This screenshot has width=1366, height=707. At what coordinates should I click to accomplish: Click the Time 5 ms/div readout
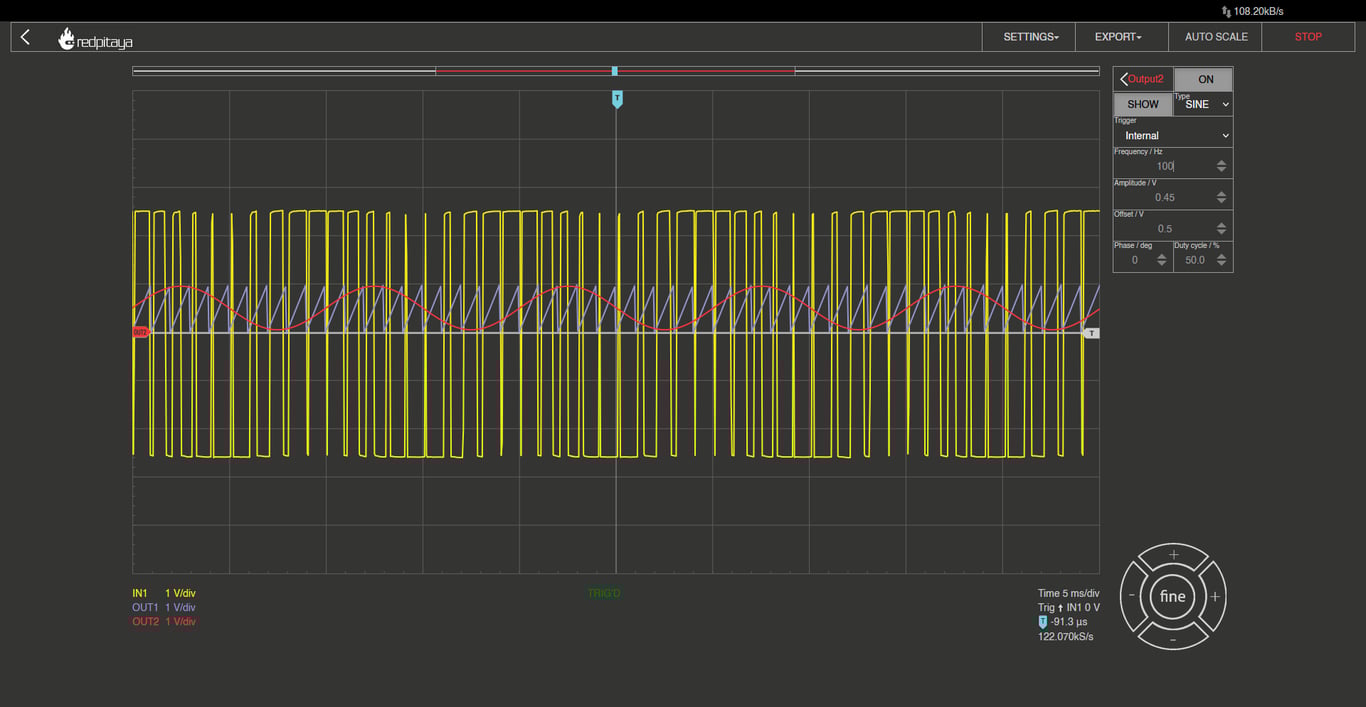pyautogui.click(x=1068, y=593)
